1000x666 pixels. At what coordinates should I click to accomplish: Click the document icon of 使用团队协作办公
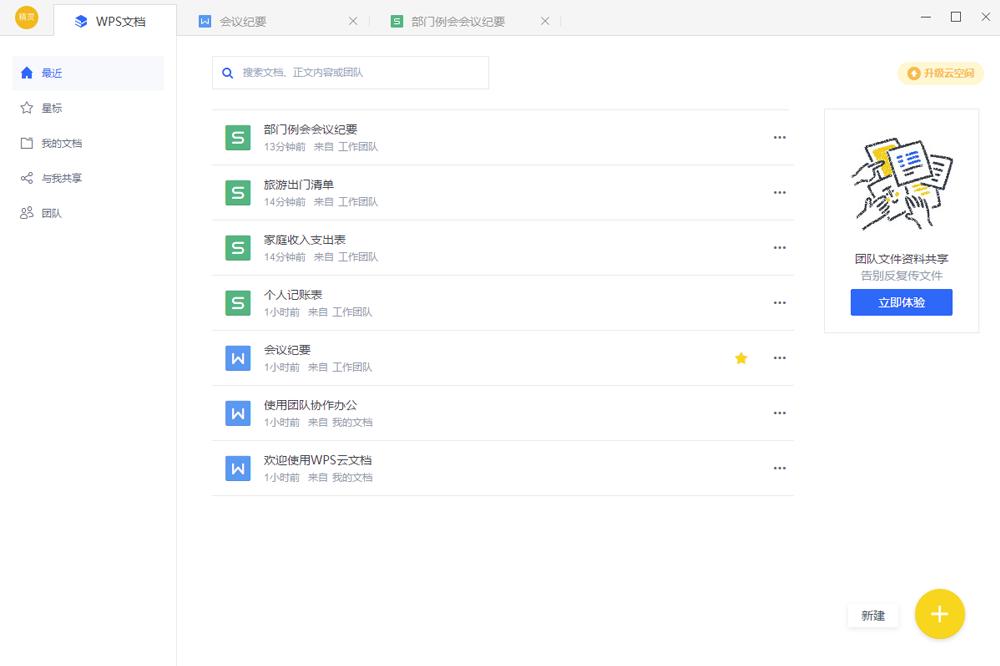click(238, 413)
